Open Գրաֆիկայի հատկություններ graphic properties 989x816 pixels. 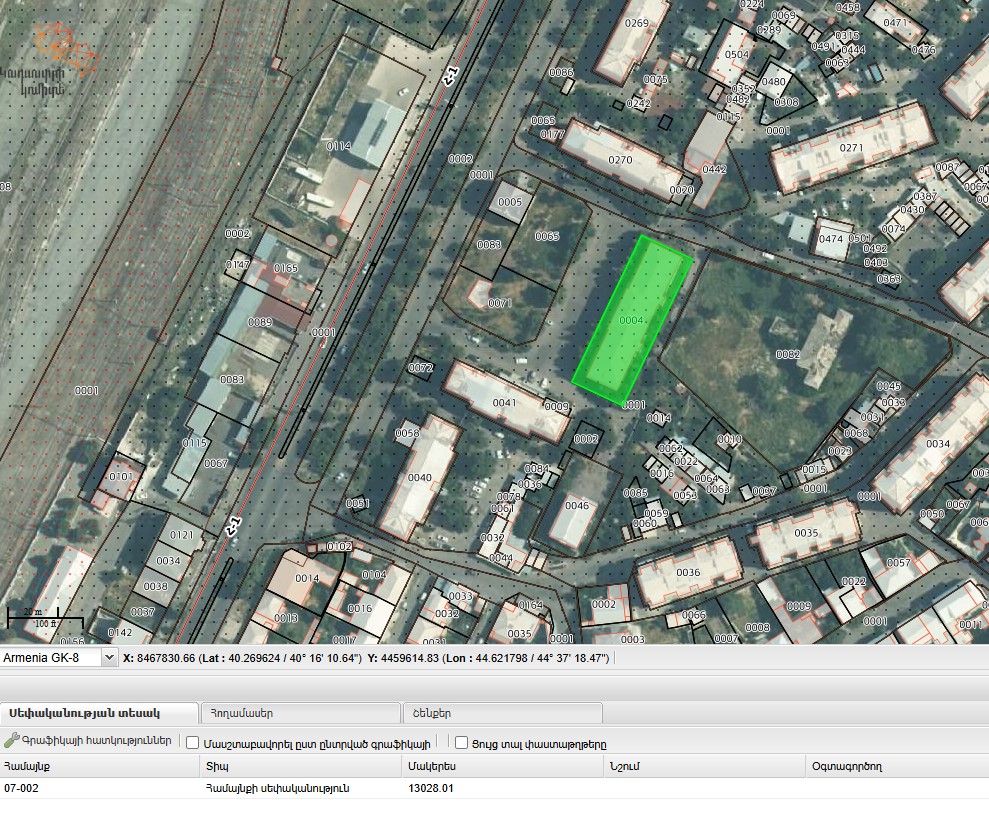[97, 740]
